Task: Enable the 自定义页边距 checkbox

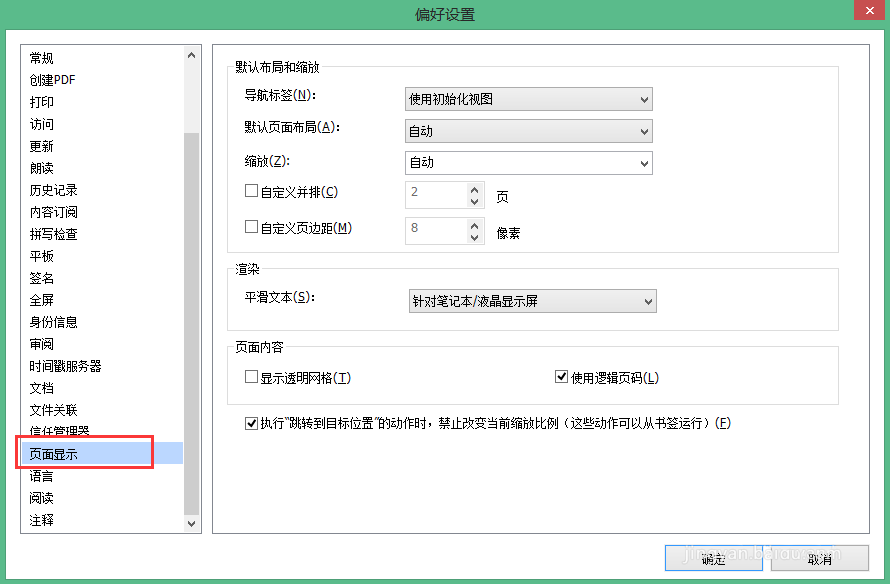Action: click(x=251, y=226)
